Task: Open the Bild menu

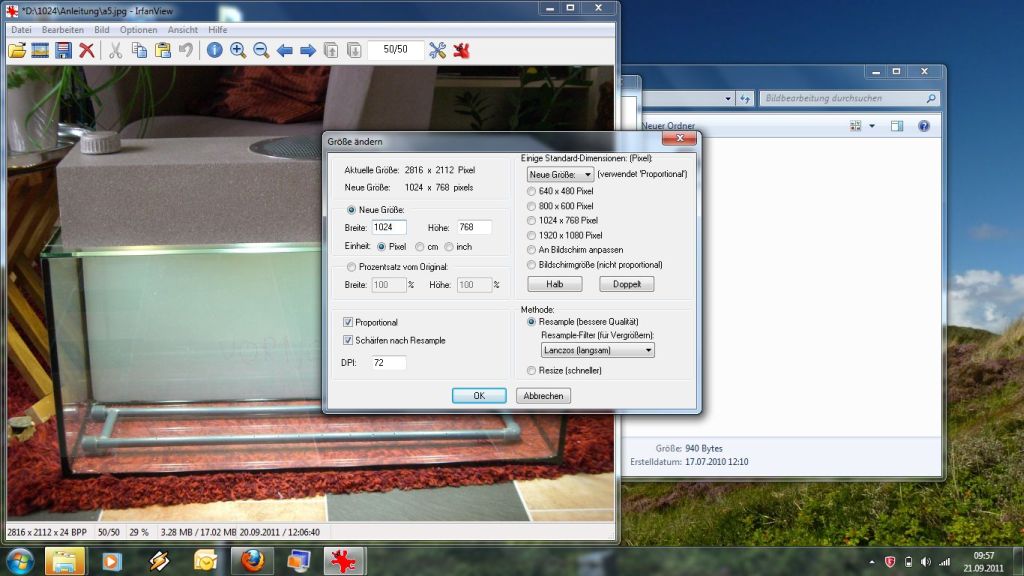Action: [x=102, y=30]
